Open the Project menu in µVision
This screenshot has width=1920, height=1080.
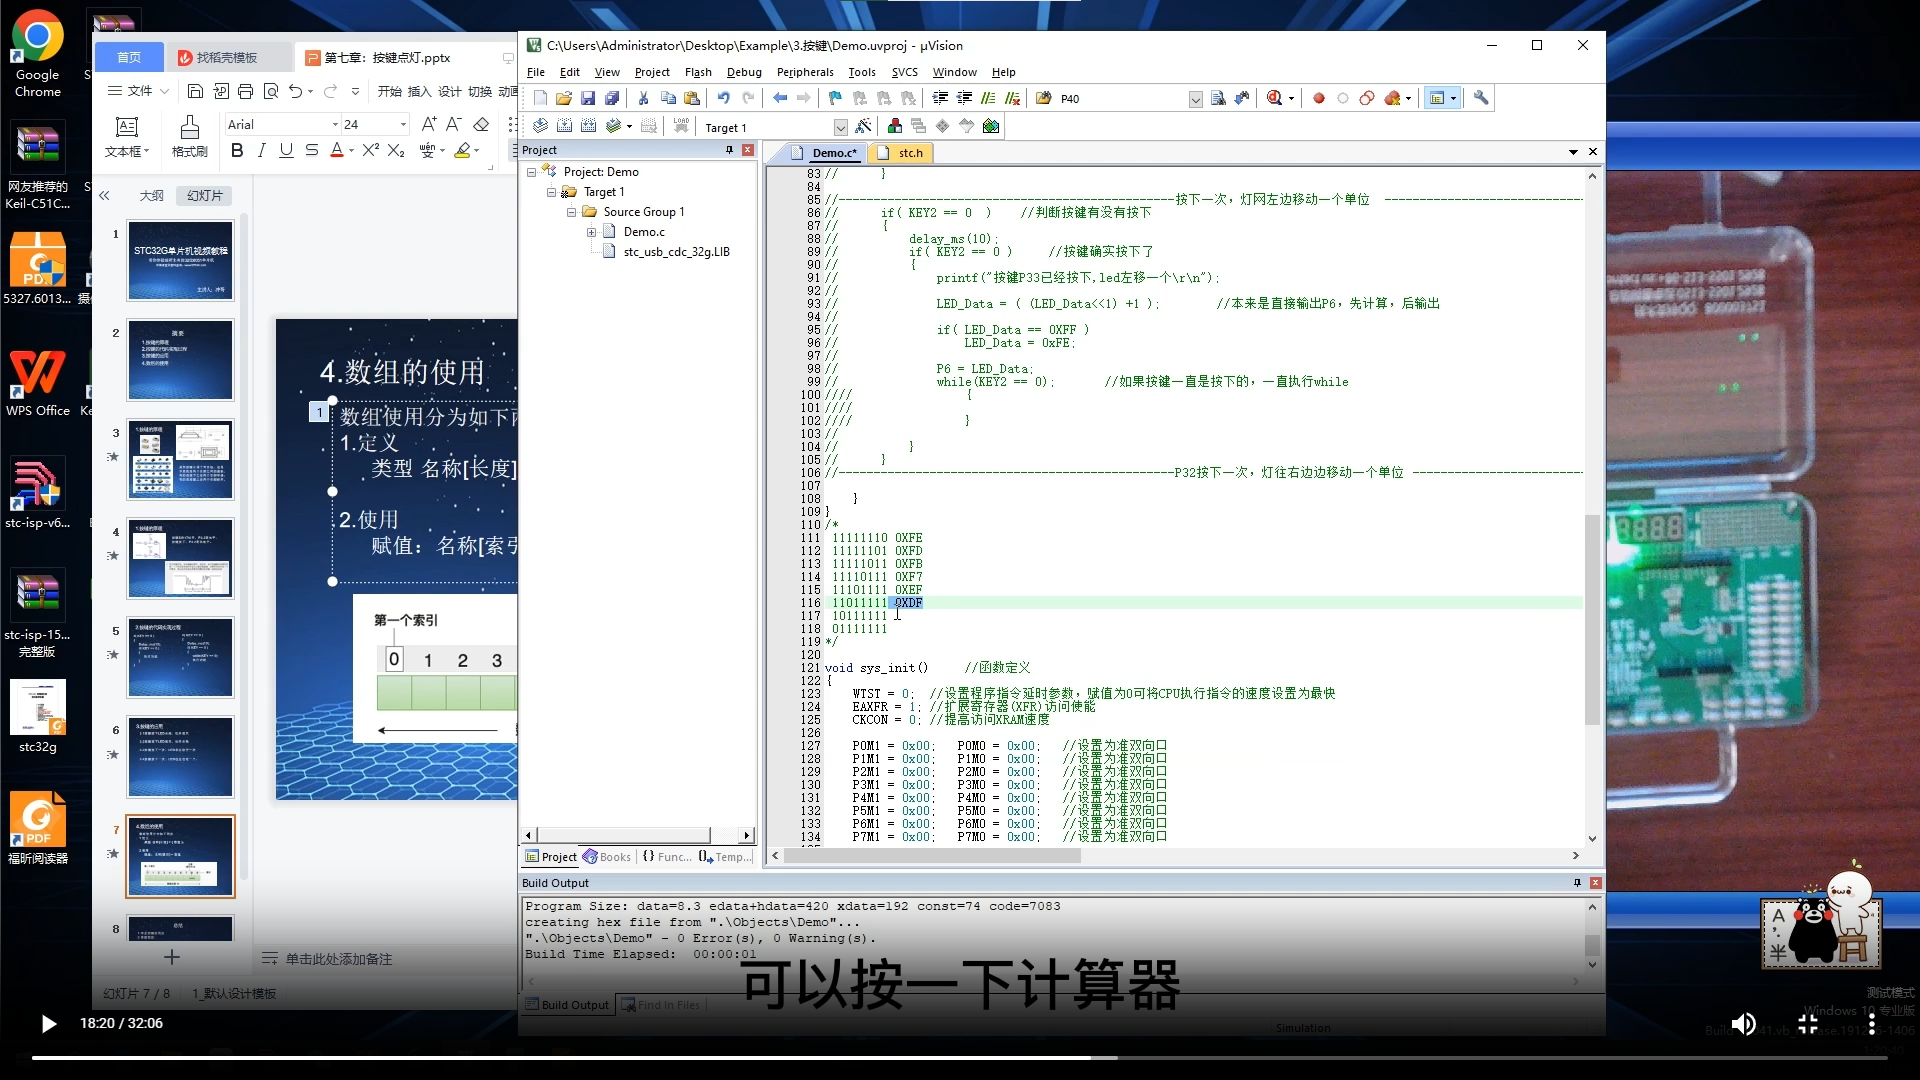coord(652,72)
